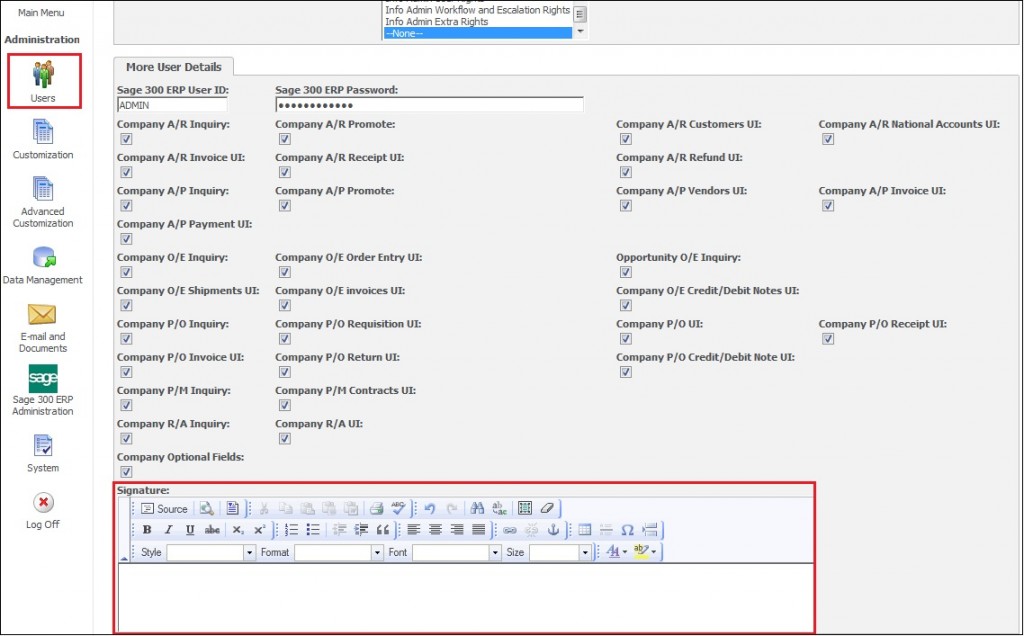
Task: Open the Font dropdown list
Action: pos(494,553)
